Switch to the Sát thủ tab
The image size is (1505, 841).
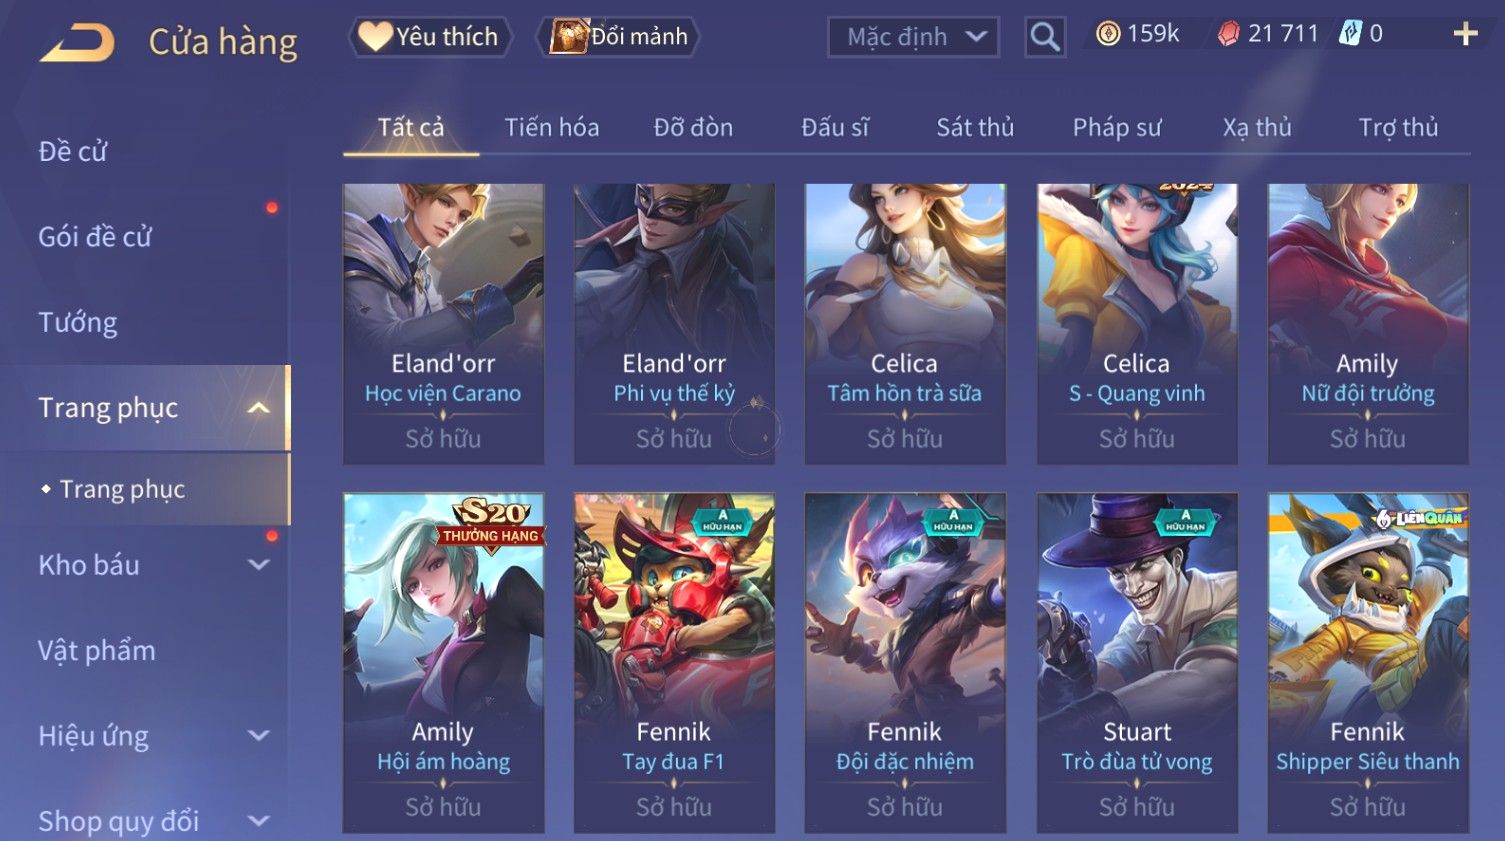click(975, 127)
